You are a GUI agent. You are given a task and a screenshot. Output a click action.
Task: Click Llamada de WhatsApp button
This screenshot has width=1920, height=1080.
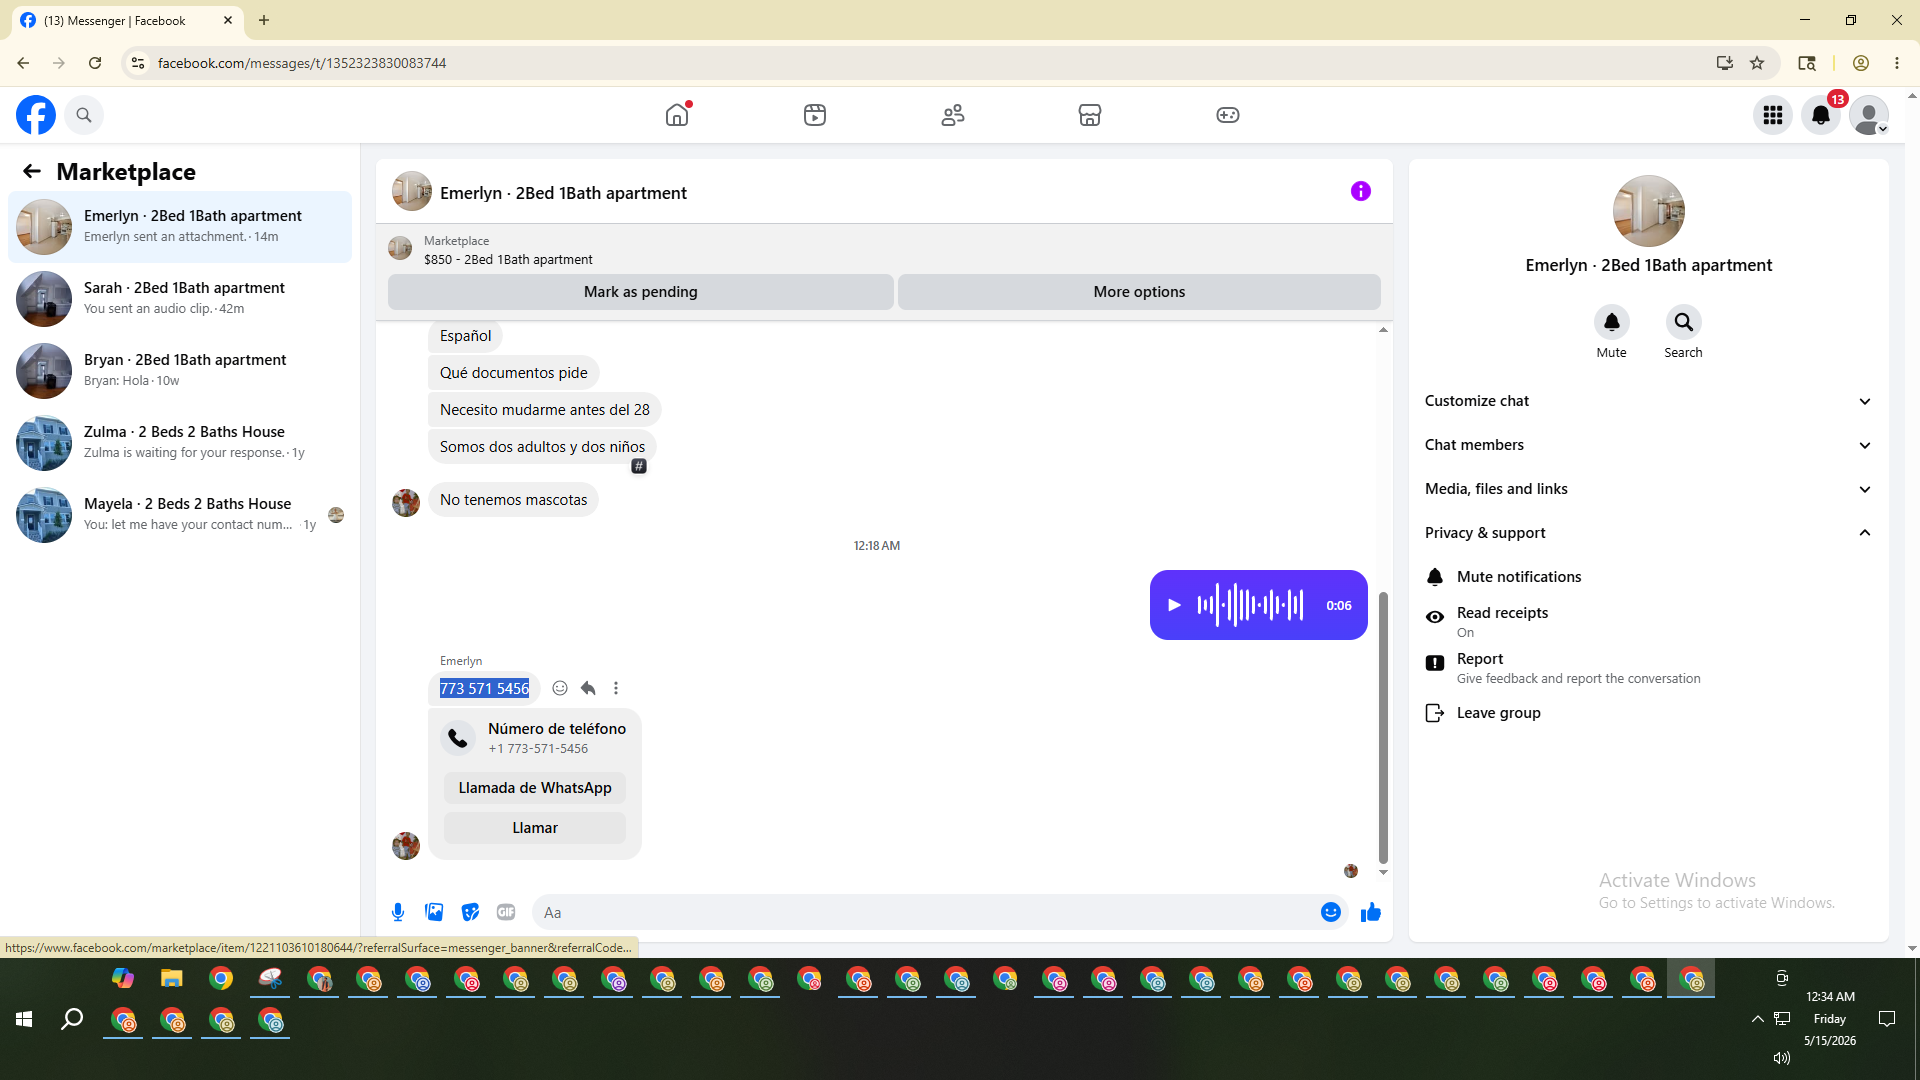pos(535,788)
